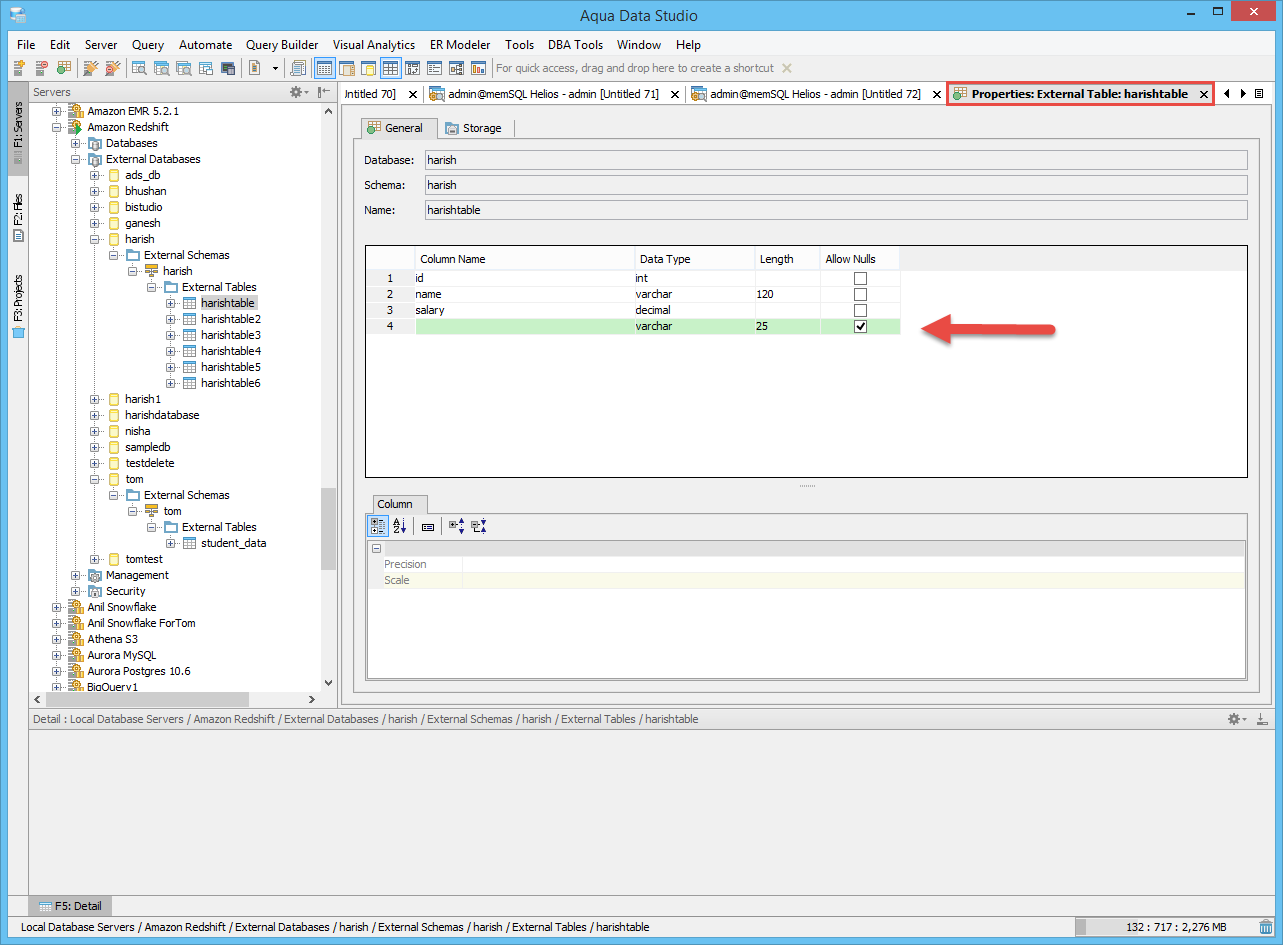
Task: Click the Amazon Redshift server icon
Action: click(76, 127)
